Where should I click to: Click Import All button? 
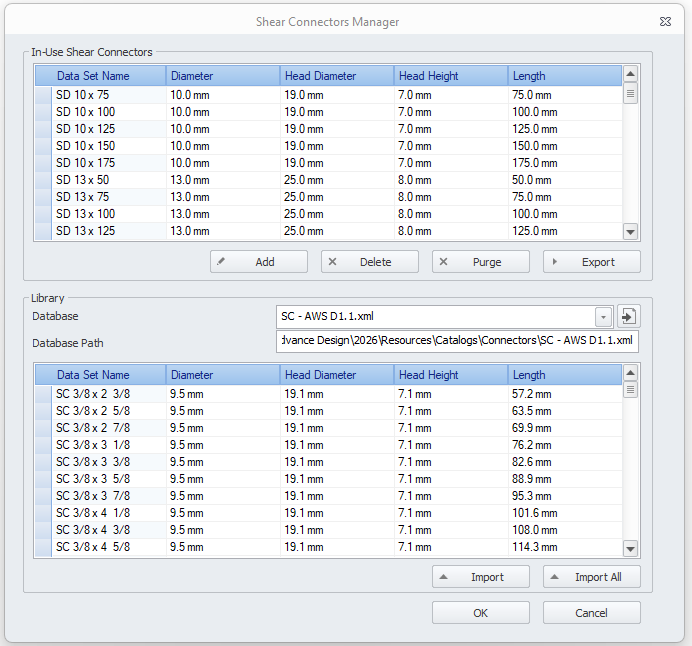(x=592, y=577)
